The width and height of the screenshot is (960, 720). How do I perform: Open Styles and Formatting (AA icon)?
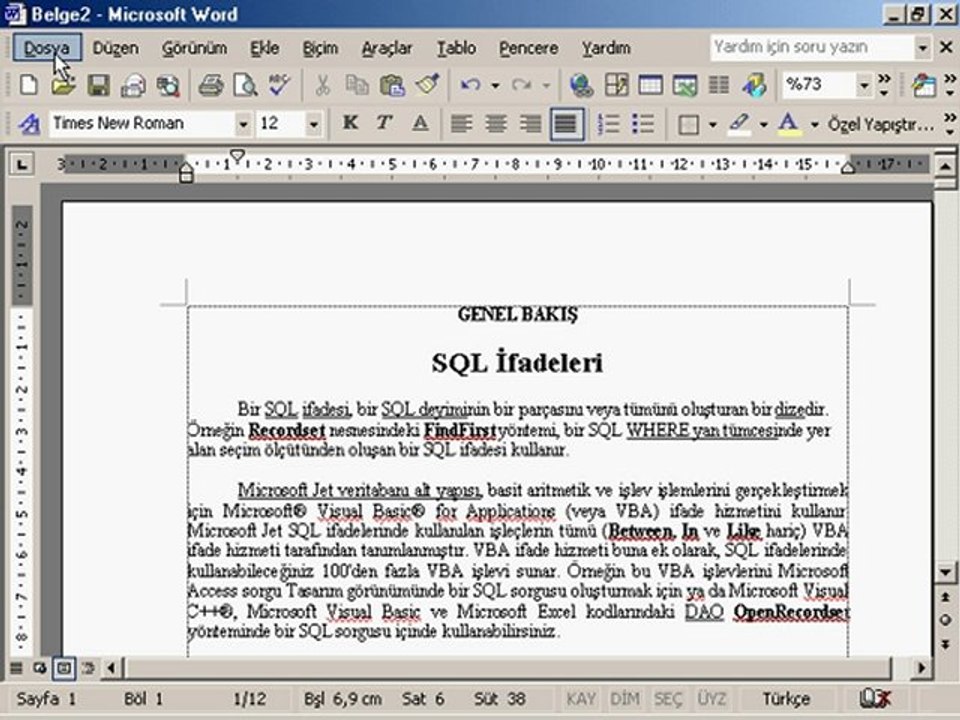[28, 124]
